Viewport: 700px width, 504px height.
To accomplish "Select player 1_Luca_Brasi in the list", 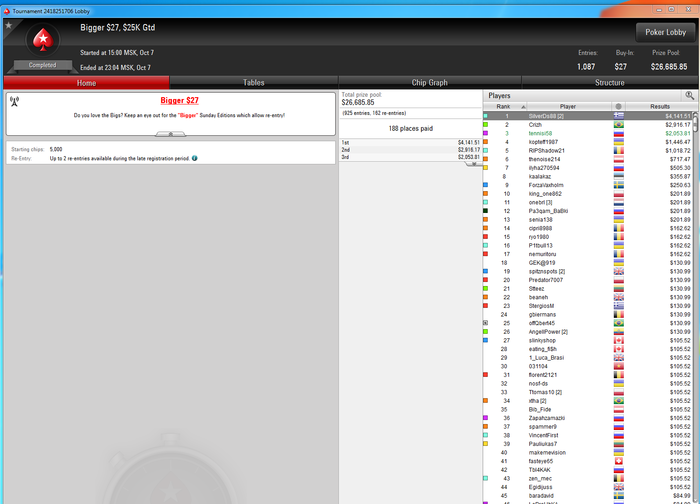I will [588, 358].
